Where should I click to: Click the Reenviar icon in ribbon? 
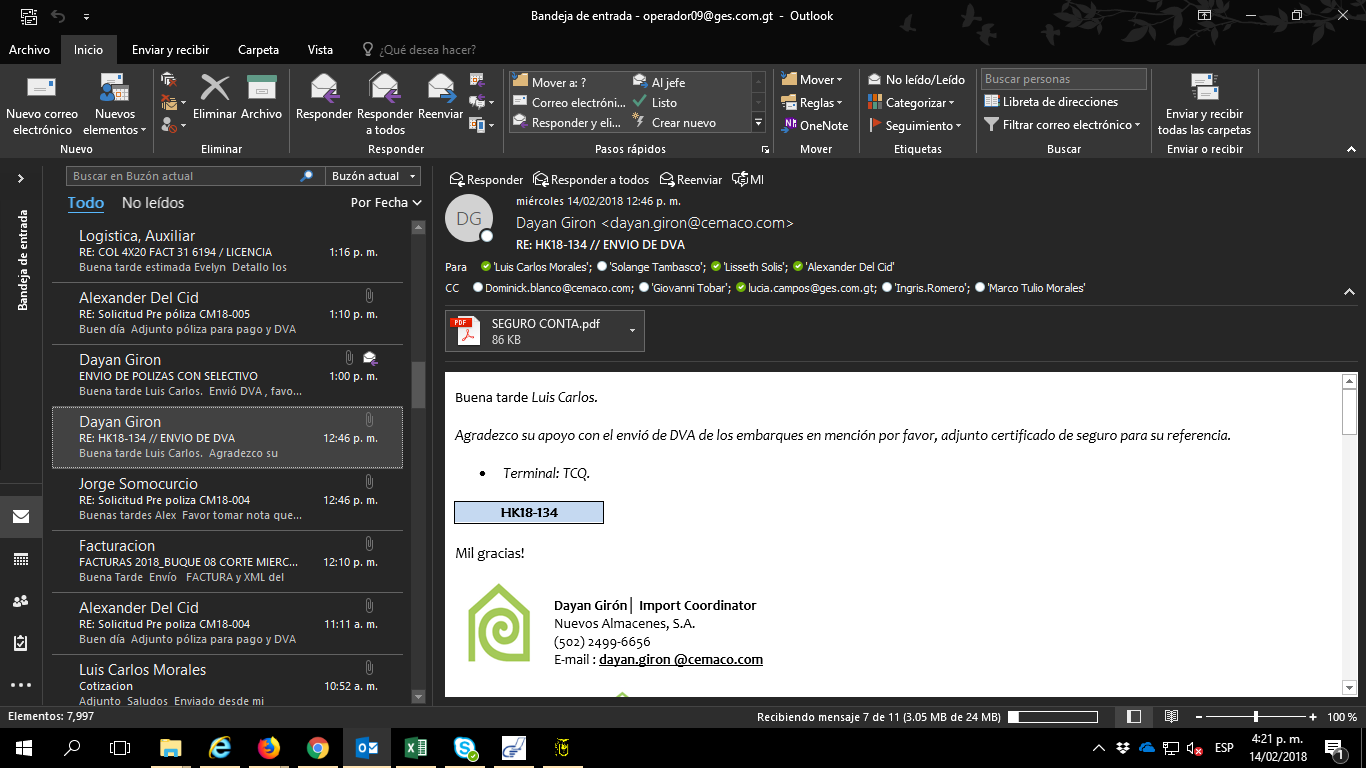click(x=440, y=90)
